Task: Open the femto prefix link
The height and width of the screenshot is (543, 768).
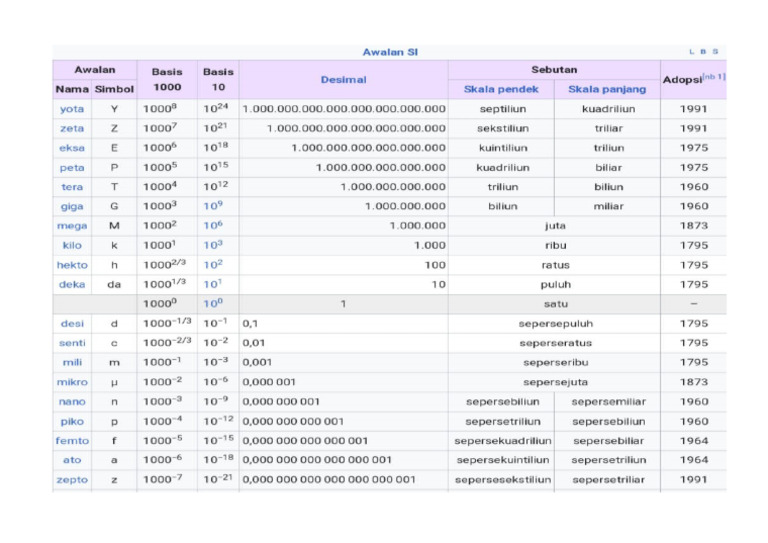Action: (72, 441)
